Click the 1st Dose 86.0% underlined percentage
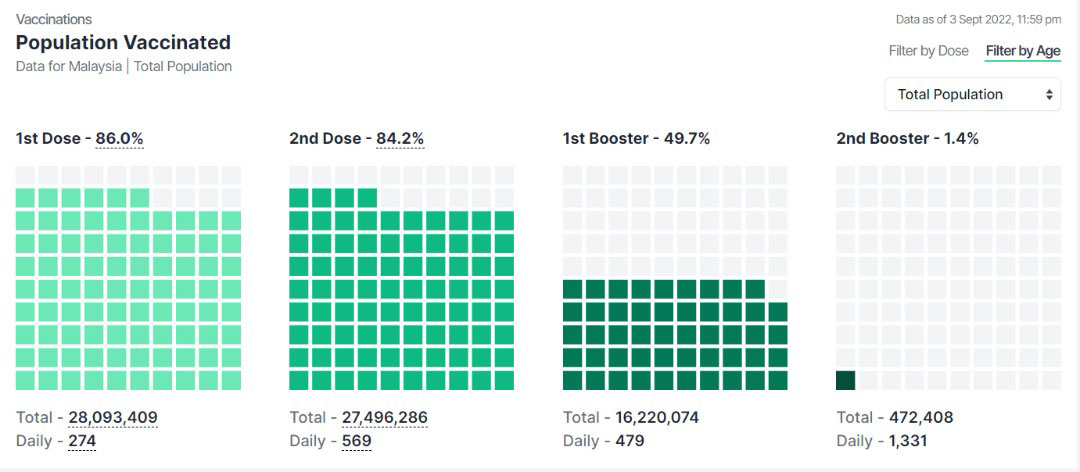Screen dimensions: 1080x472 coord(120,138)
